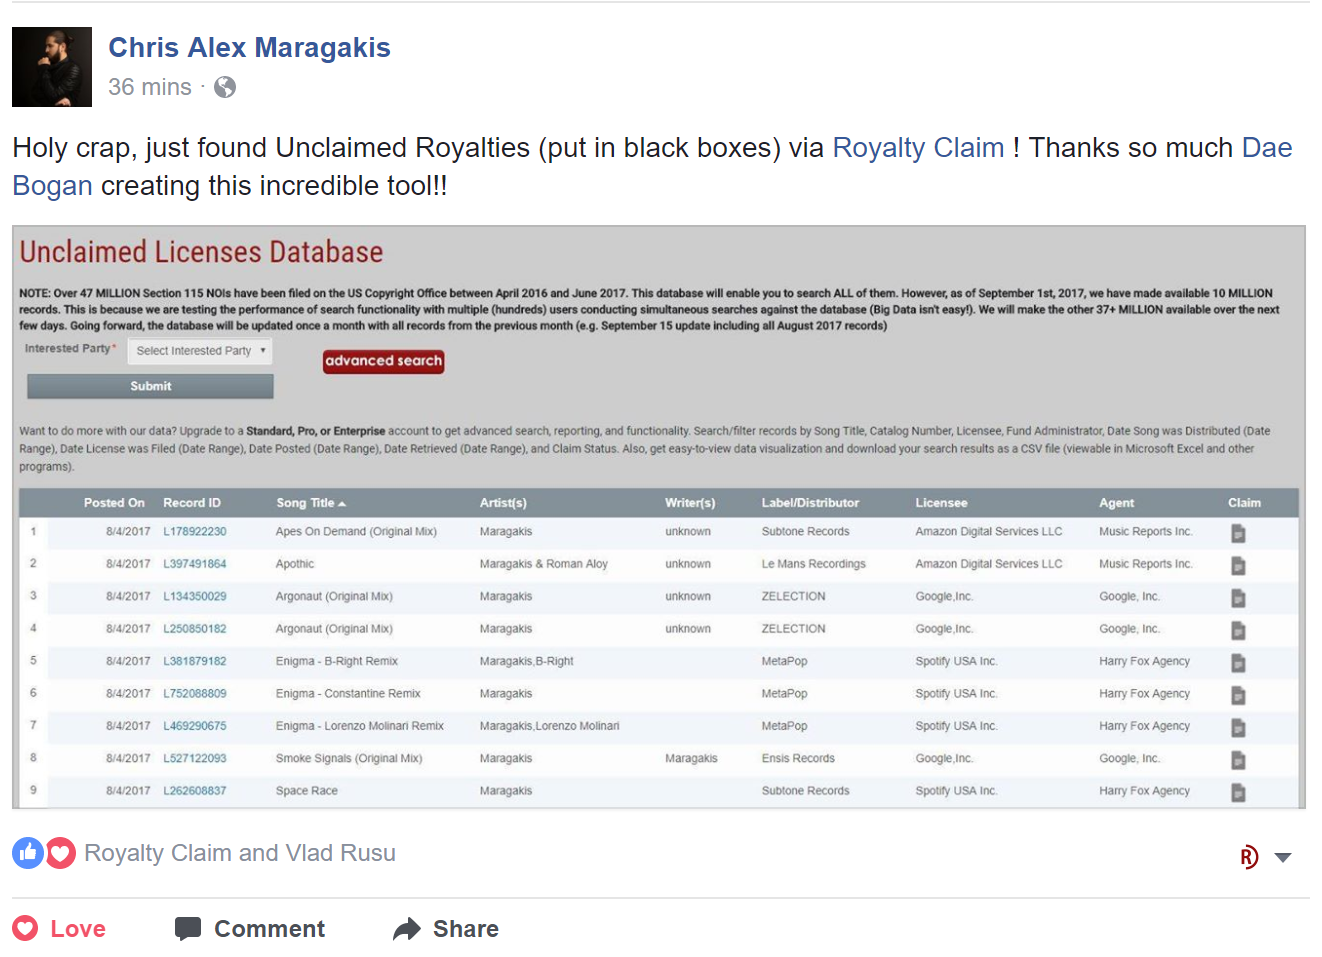Click the thumbs-up reaction icon
Viewport: 1322px width, 957px height.
point(28,853)
